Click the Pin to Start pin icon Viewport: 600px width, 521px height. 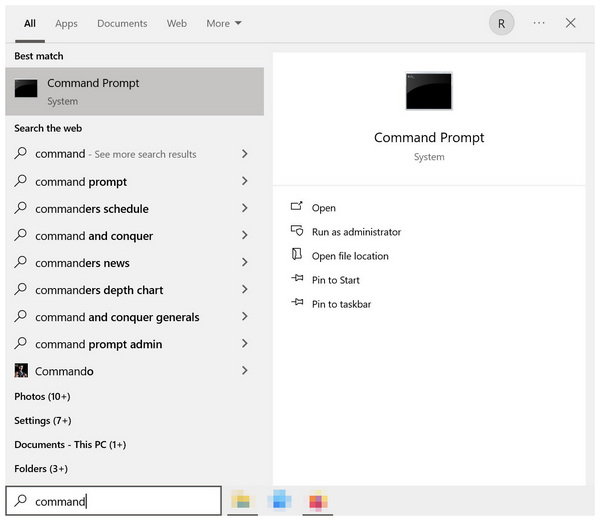[296, 279]
